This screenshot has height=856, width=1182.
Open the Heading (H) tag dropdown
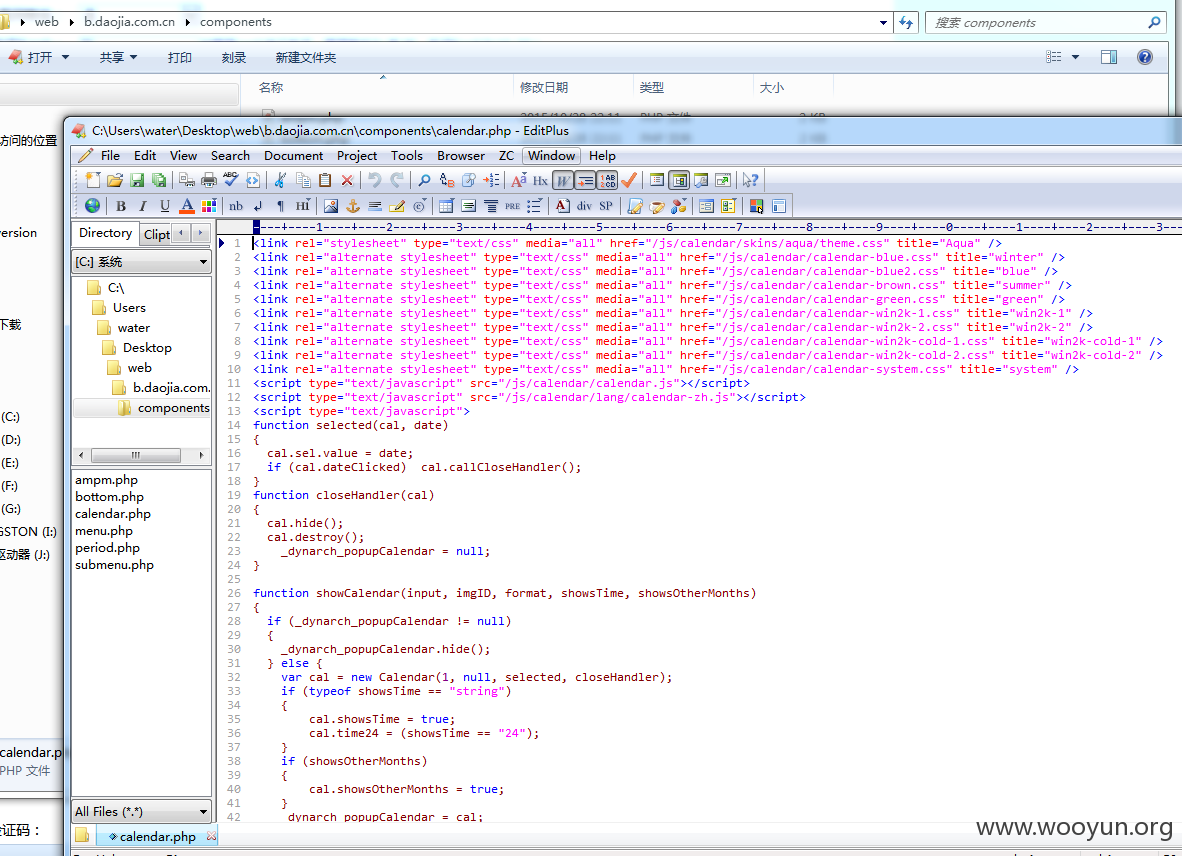pos(302,206)
